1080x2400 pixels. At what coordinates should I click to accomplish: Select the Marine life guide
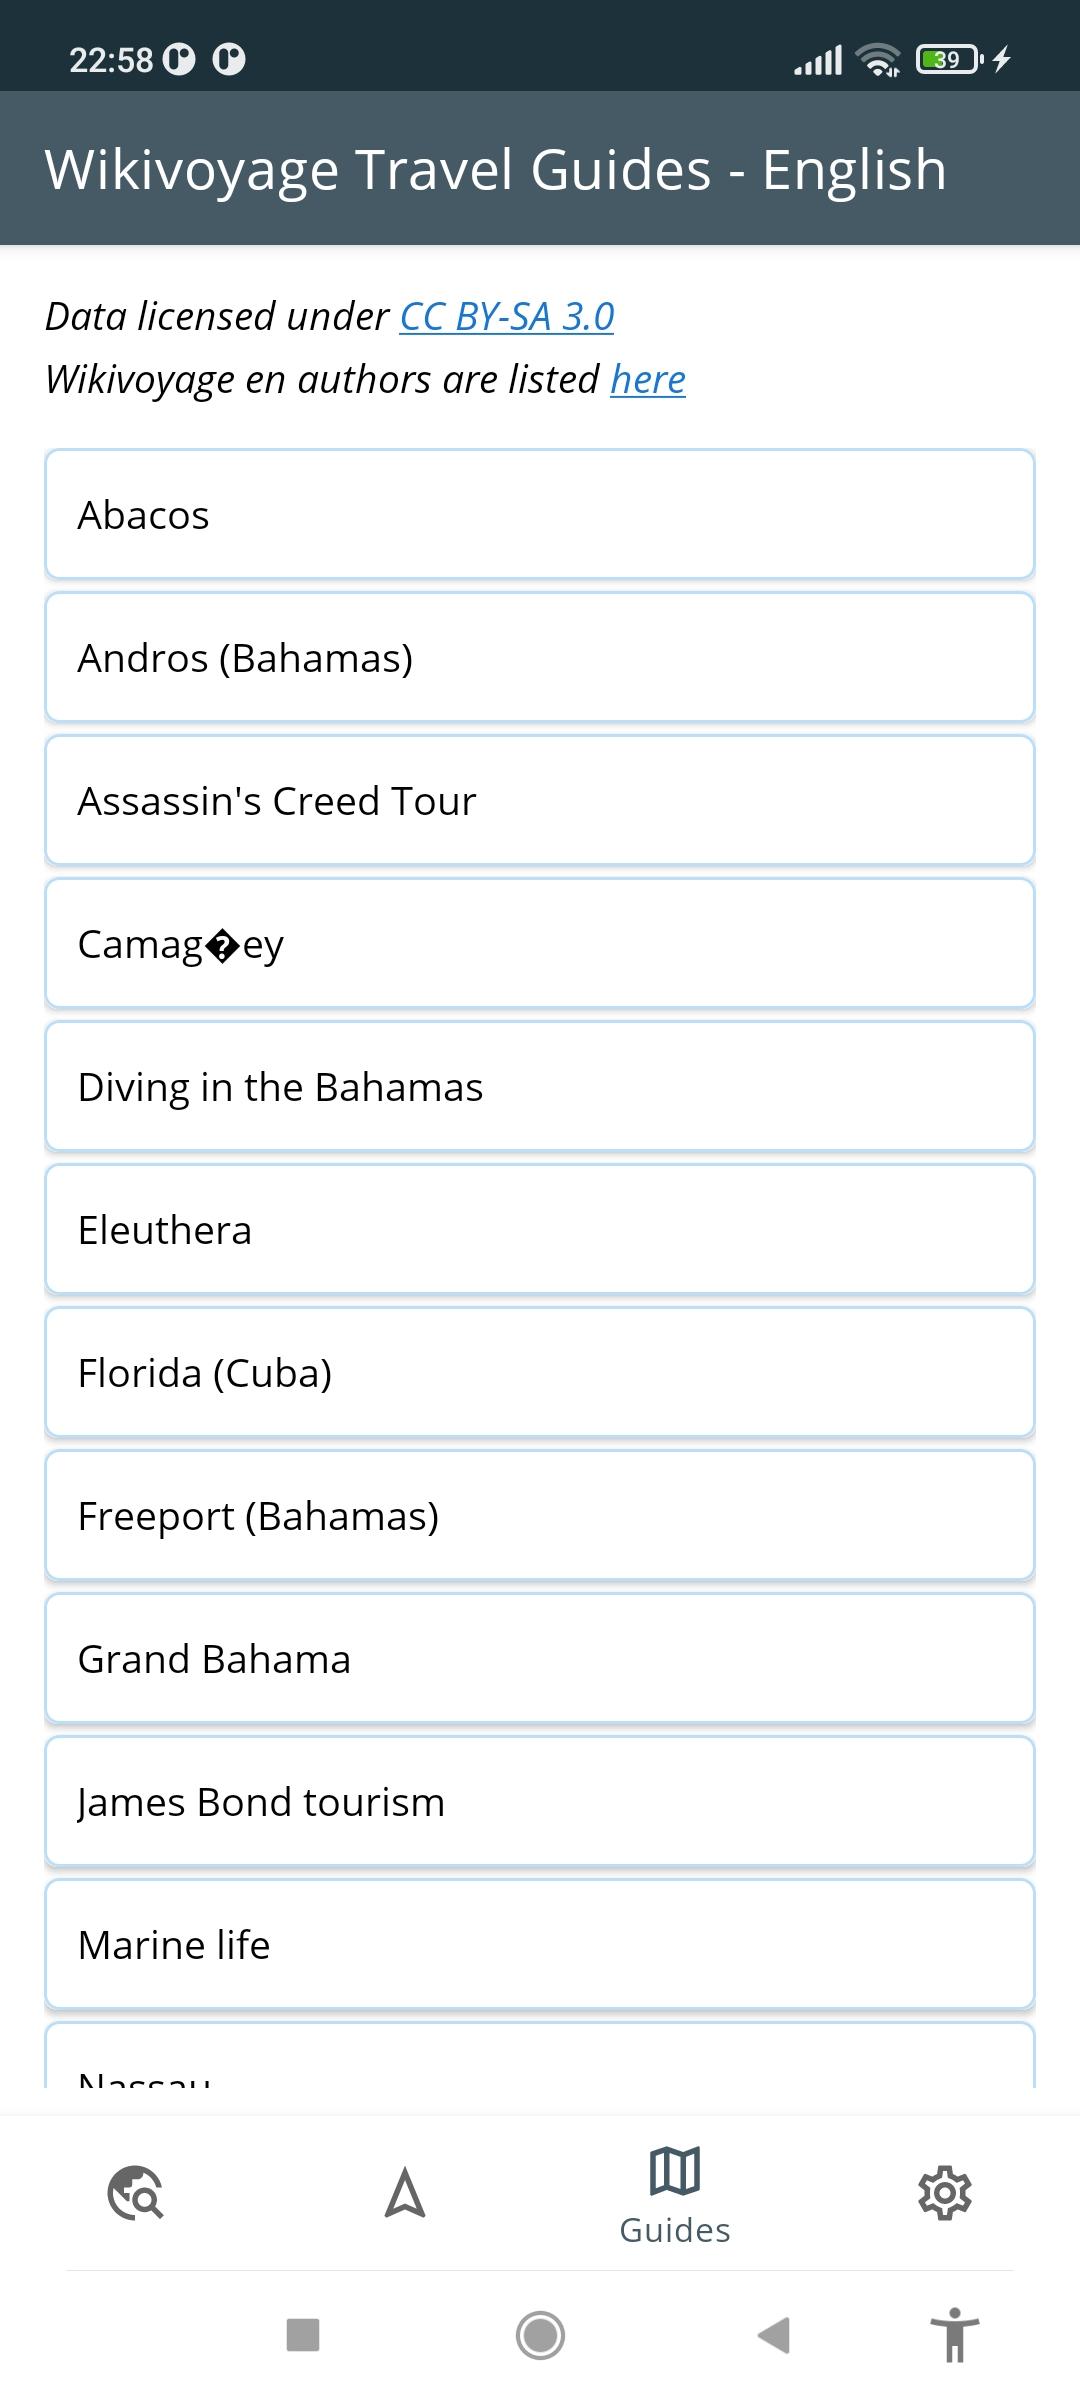540,1944
